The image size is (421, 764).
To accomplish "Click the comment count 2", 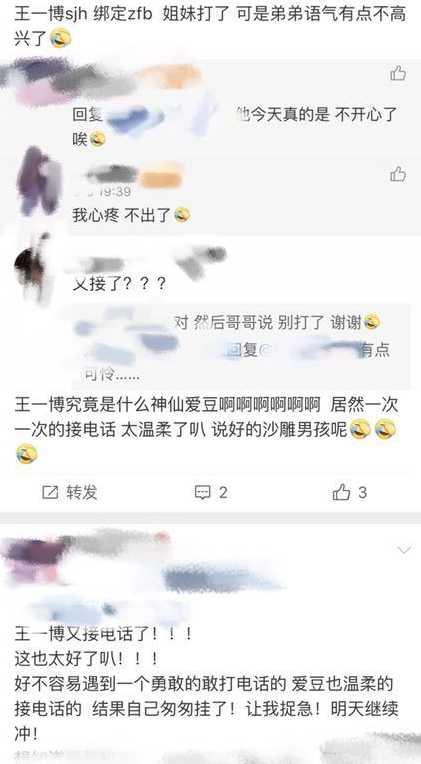I will [223, 493].
